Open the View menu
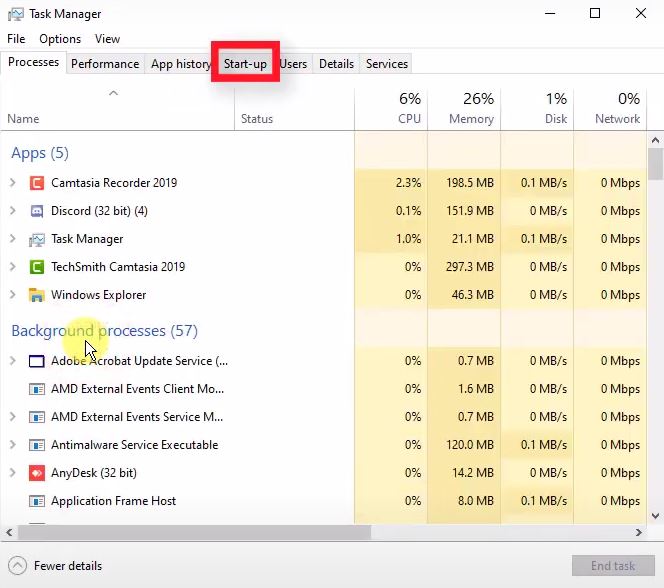Screen dimensions: 664x588 (107, 39)
